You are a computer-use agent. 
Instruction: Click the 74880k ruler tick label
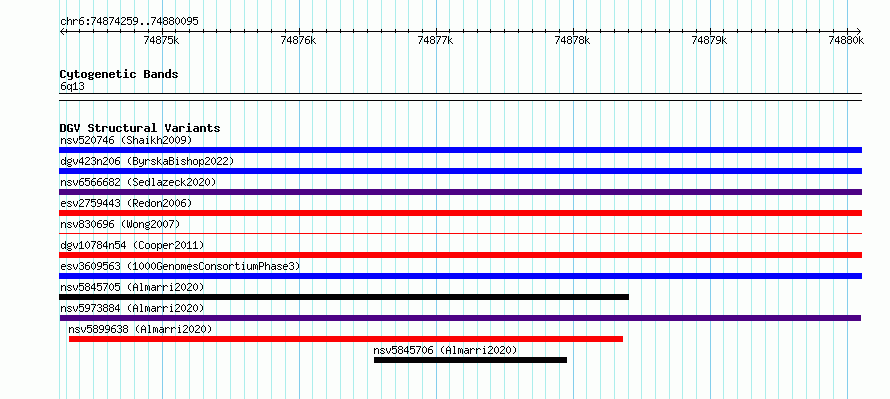[846, 40]
